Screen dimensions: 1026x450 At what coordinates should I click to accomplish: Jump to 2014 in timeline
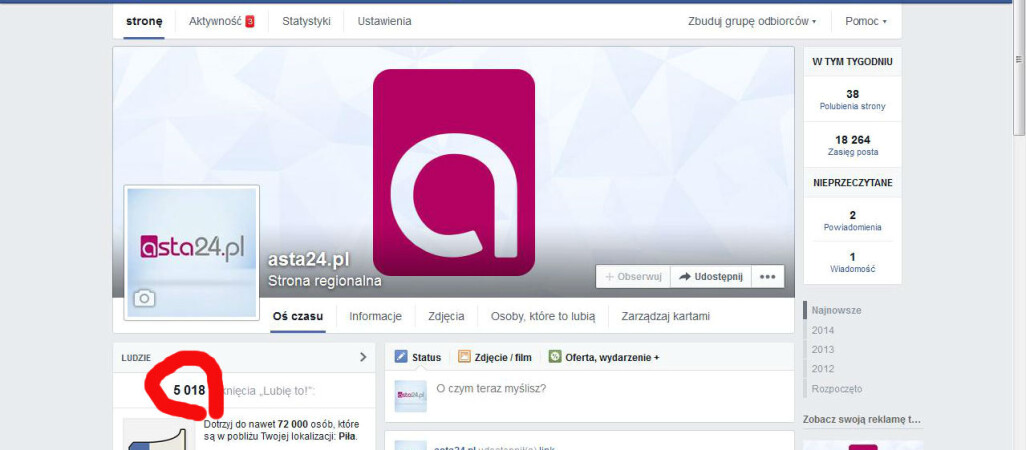pos(823,330)
